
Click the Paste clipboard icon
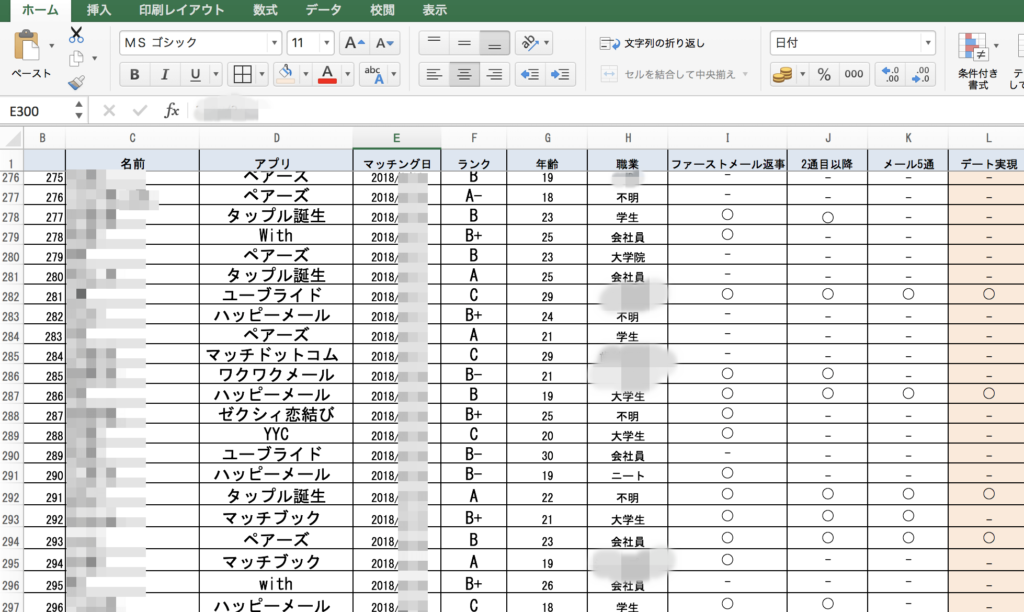[27, 46]
